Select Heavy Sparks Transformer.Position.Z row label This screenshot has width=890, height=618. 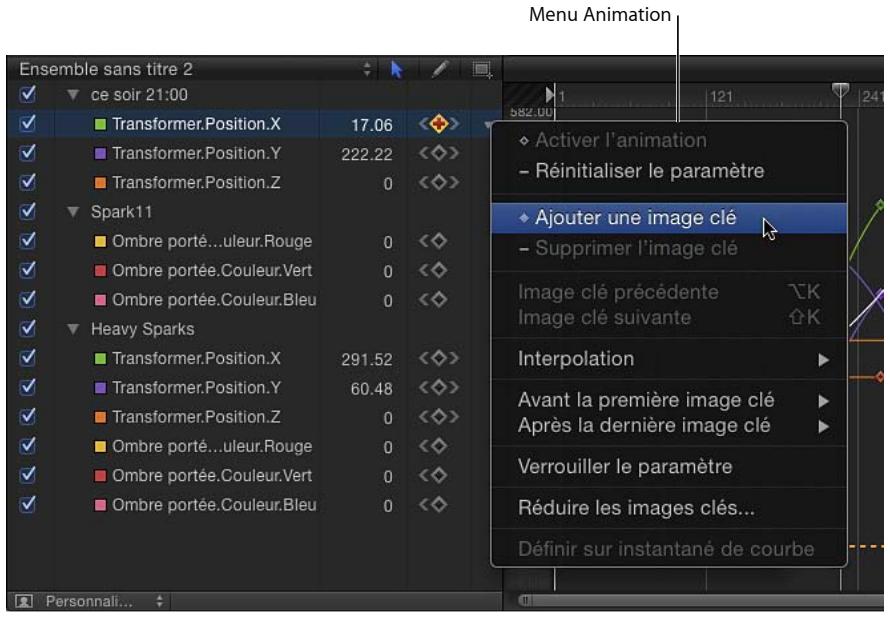196,417
